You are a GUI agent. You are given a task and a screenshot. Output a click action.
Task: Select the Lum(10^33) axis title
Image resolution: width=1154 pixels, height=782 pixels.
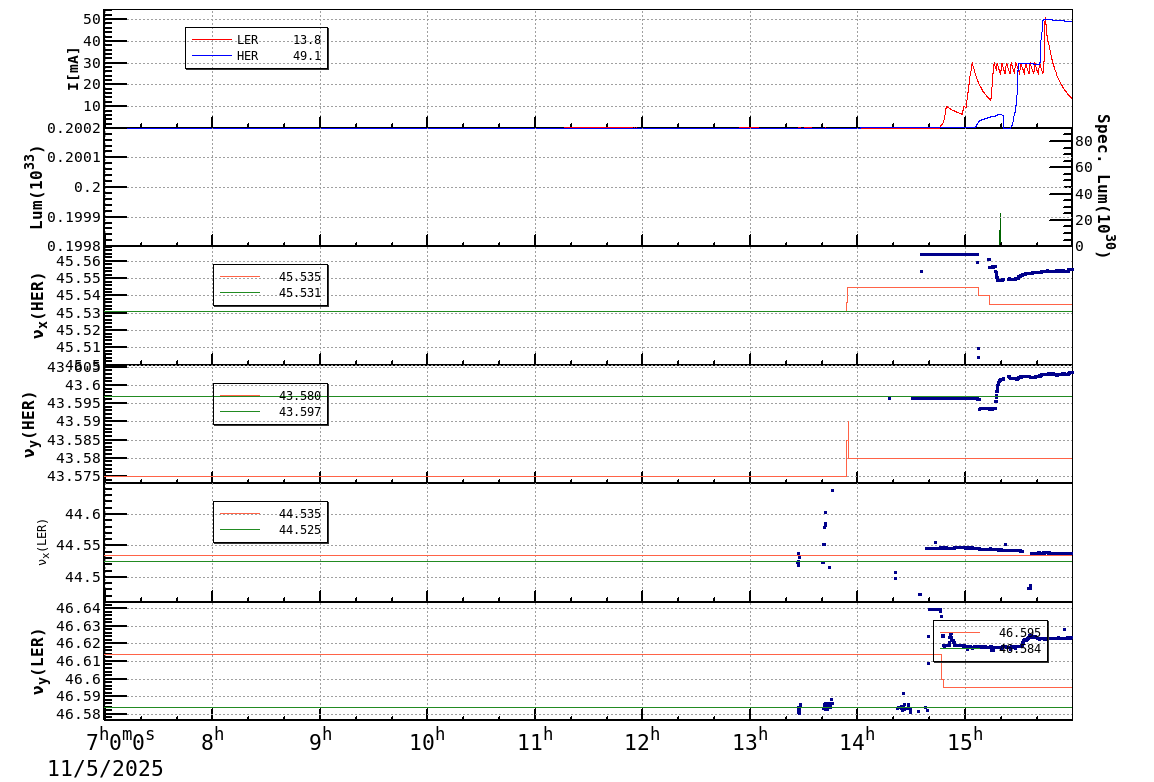tap(38, 187)
